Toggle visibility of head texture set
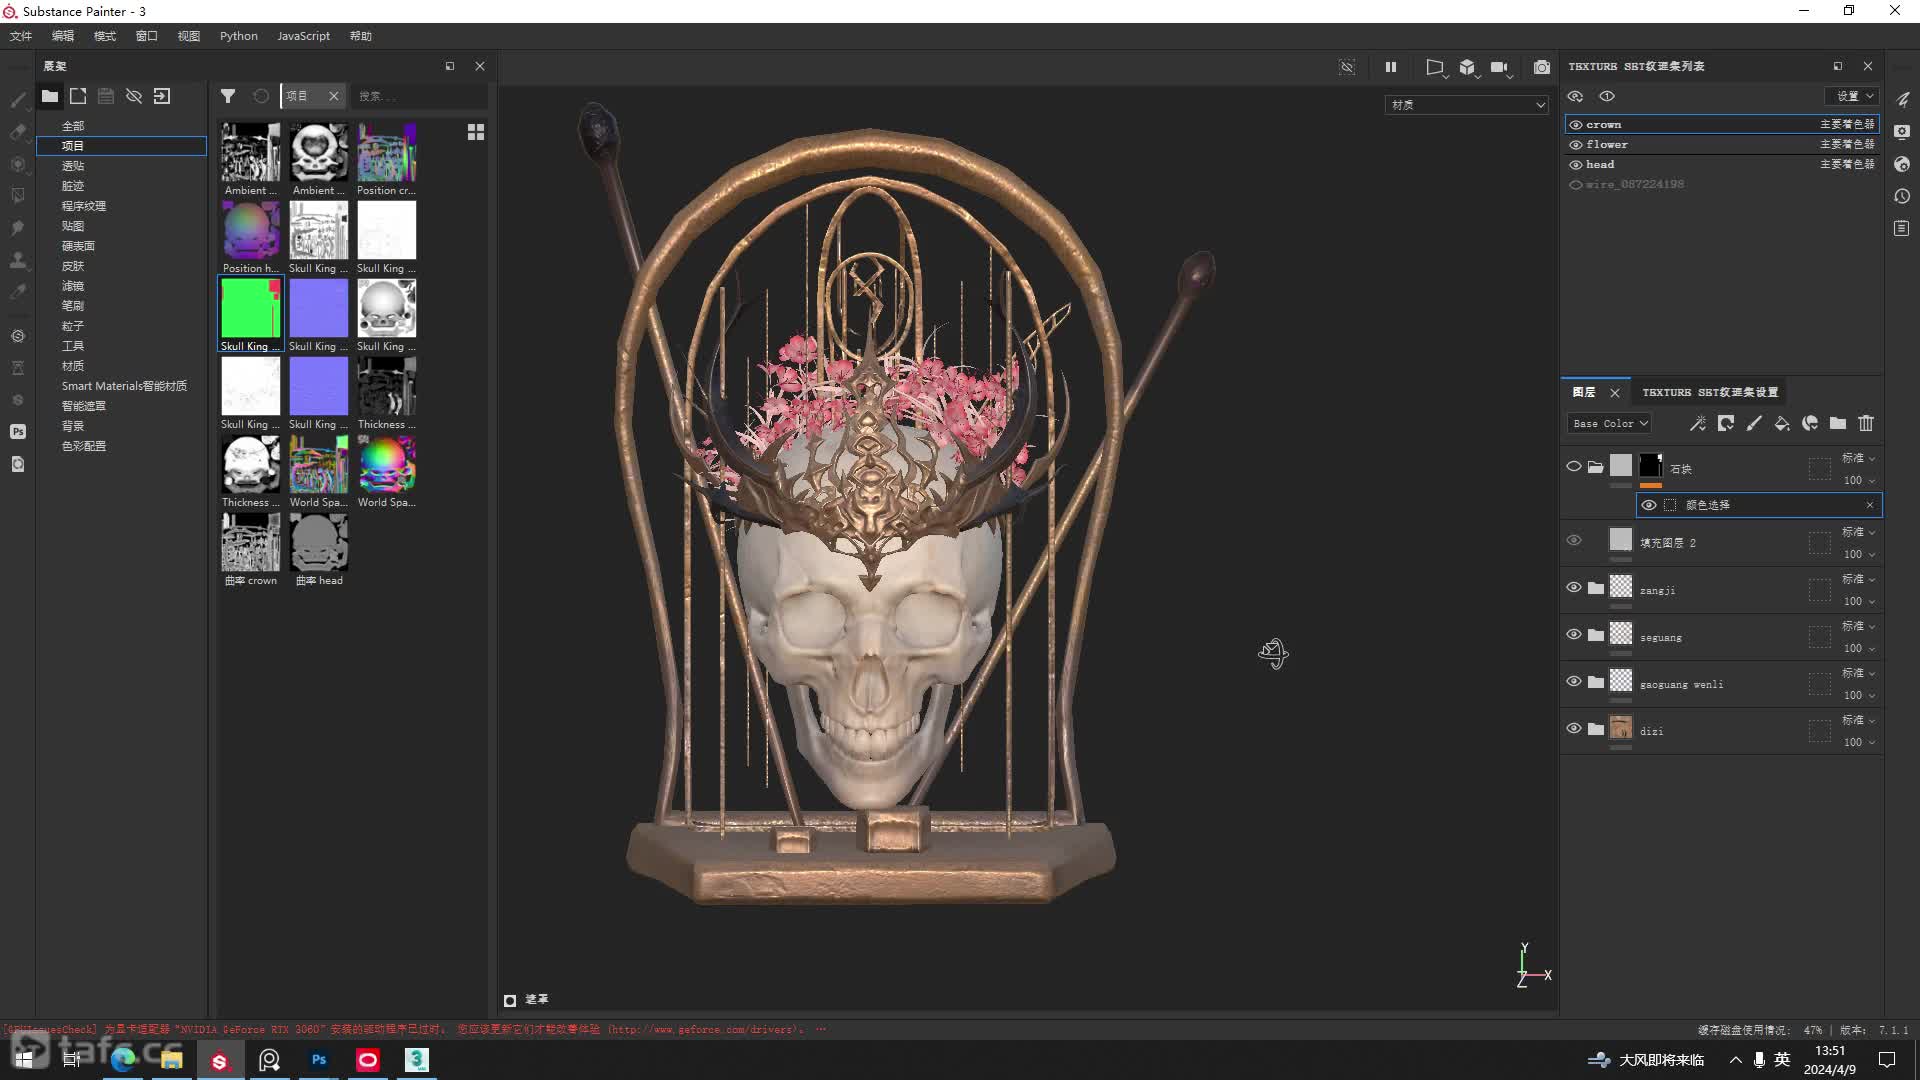 (x=1576, y=165)
